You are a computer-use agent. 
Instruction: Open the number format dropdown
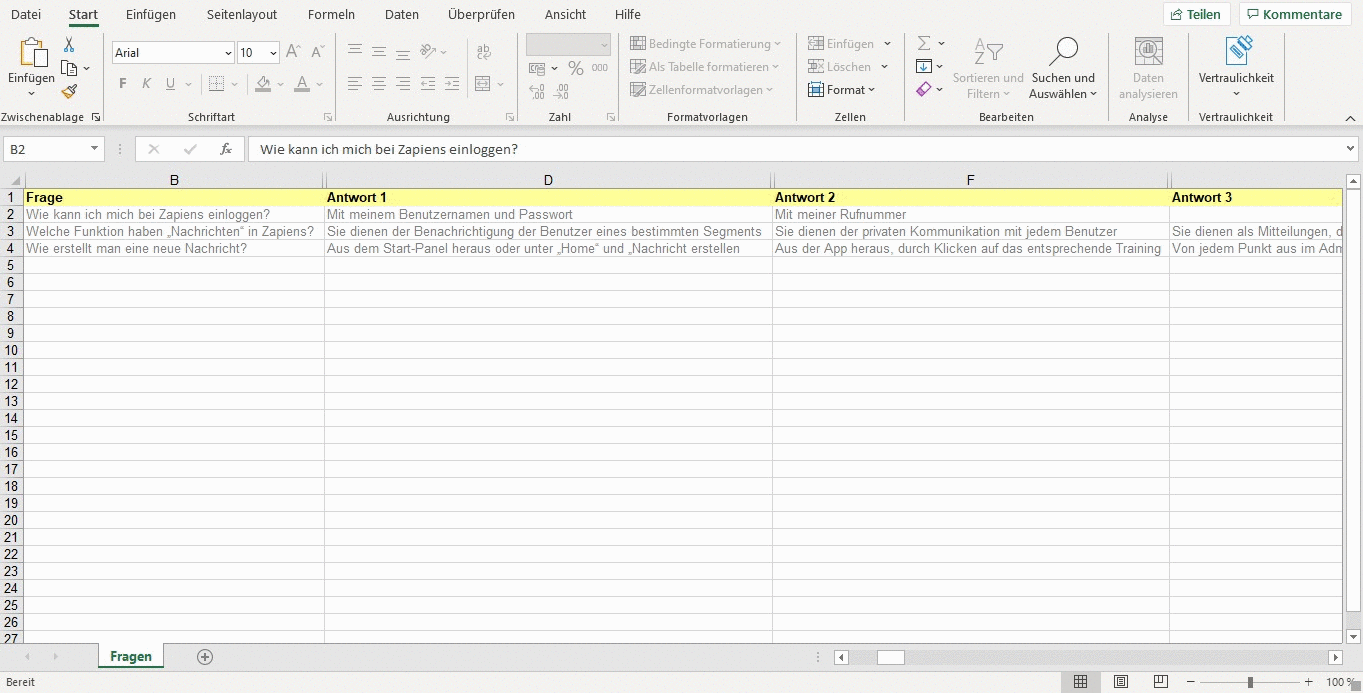pyautogui.click(x=604, y=45)
